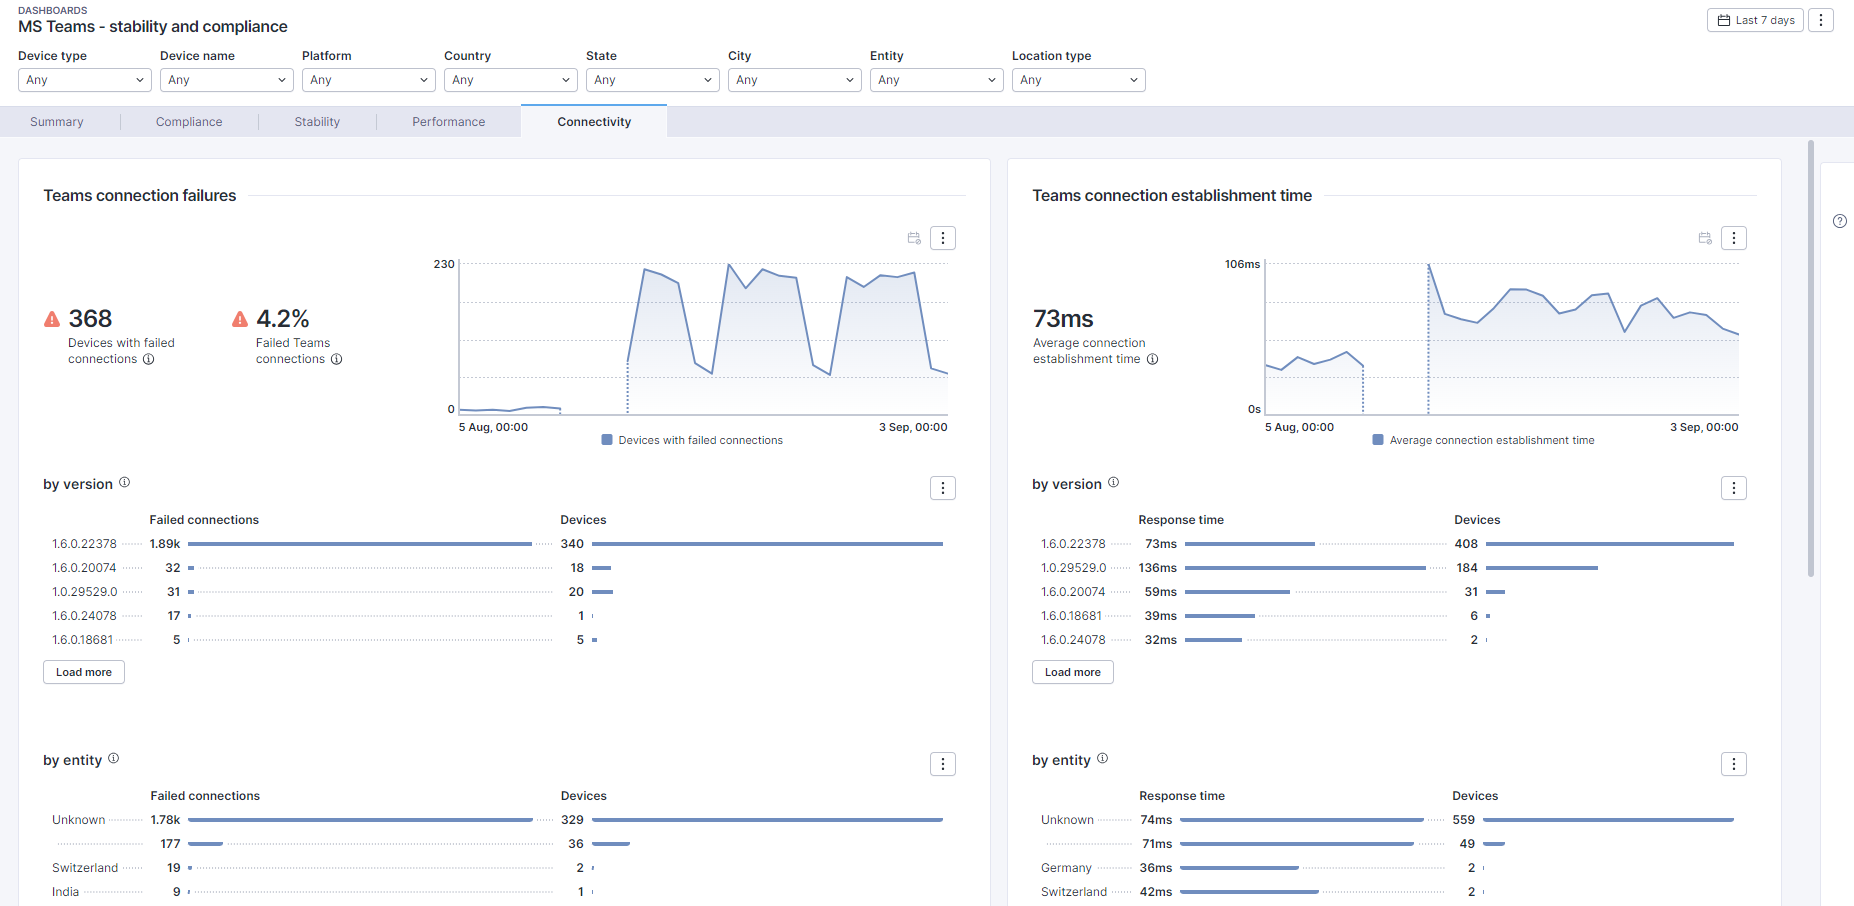Select version 1.6.0.18681 in response time list

[x=1072, y=616]
